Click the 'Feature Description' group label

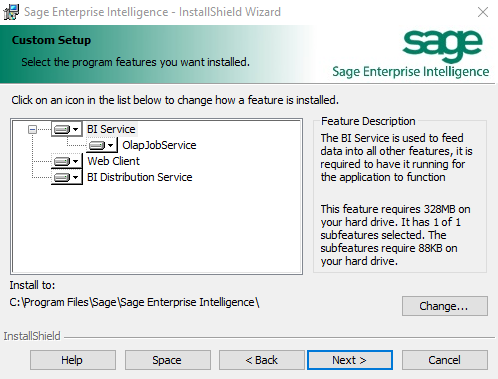[x=368, y=121]
